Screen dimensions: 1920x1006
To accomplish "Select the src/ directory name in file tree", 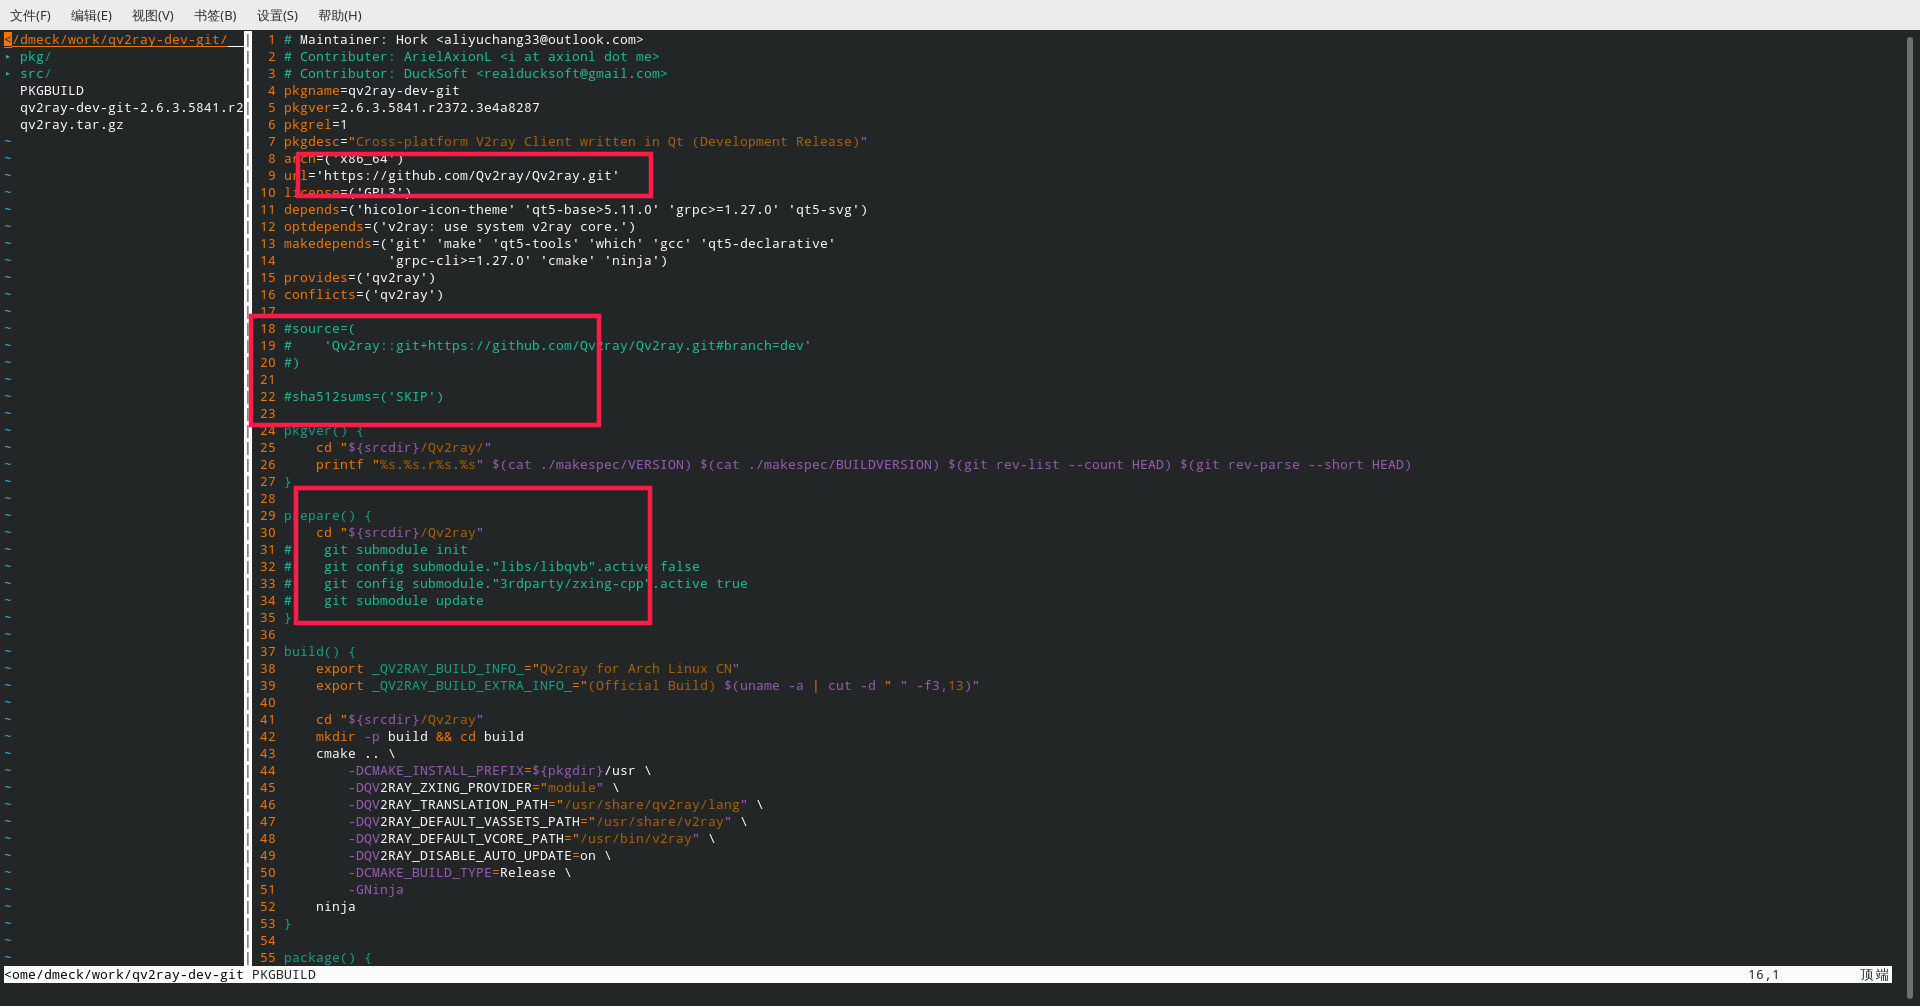I will [35, 74].
